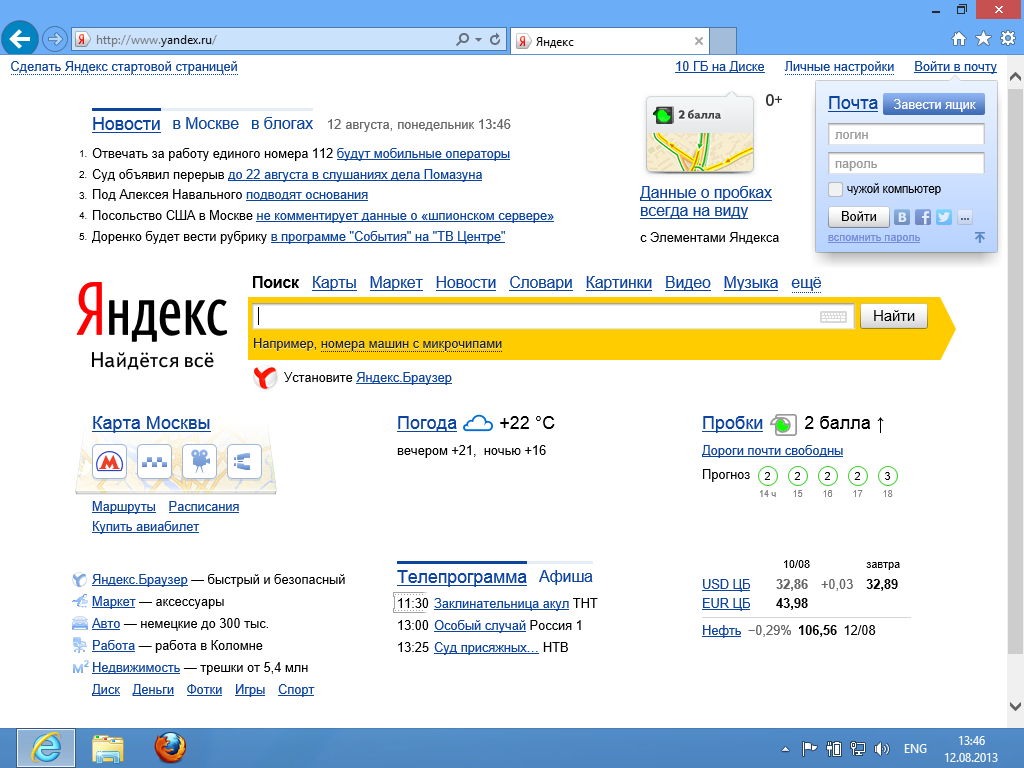Click the taxi checker icon
This screenshot has height=768, width=1024.
[153, 462]
